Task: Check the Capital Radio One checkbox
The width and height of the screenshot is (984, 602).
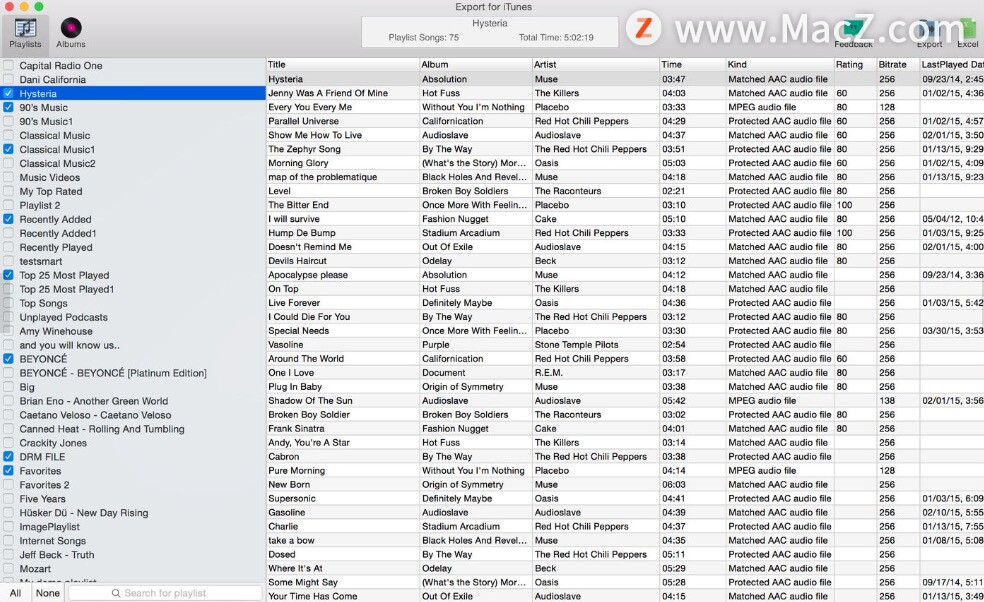Action: pyautogui.click(x=8, y=65)
